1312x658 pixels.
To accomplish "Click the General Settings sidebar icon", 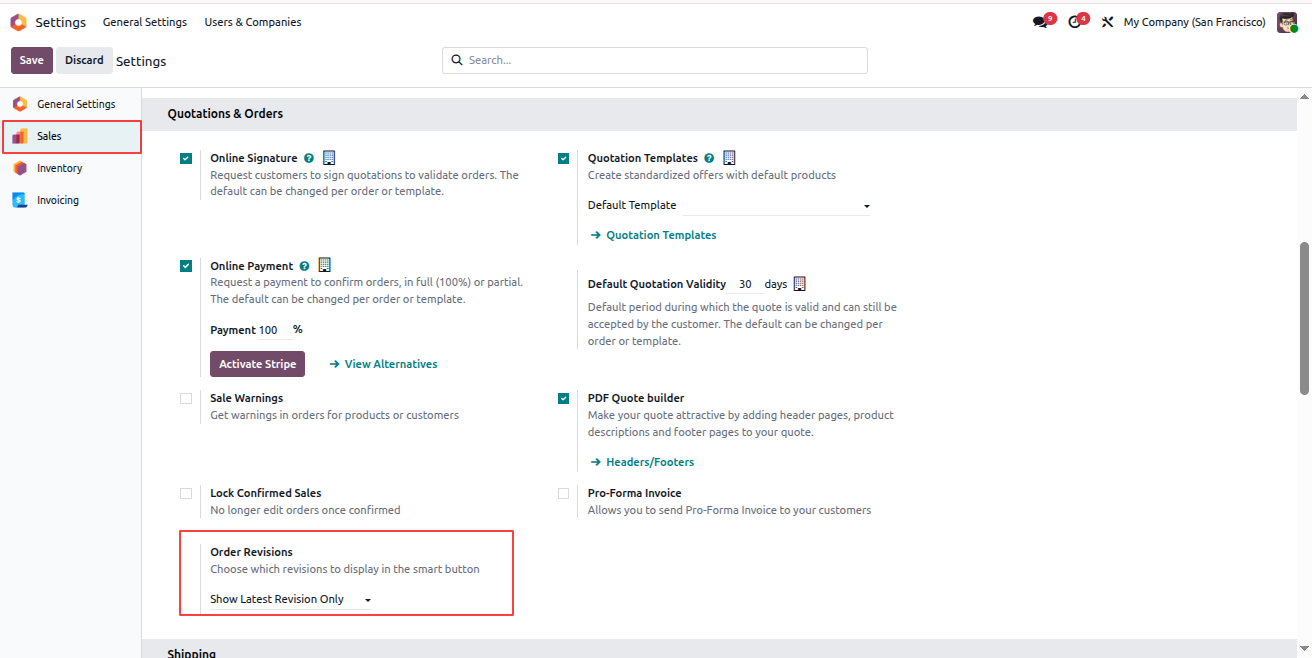I will pos(20,104).
